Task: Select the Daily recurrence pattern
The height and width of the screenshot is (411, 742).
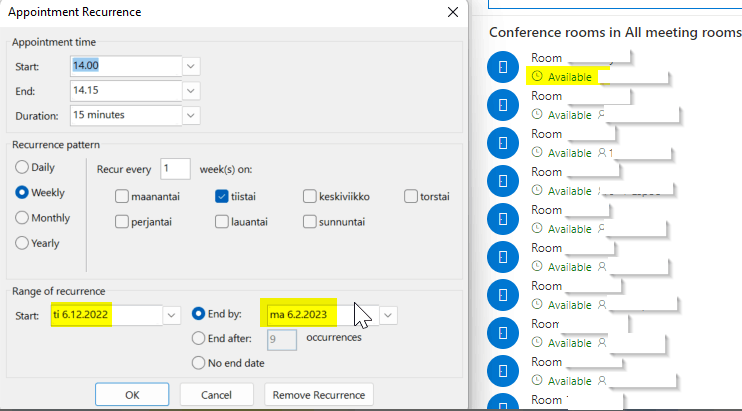Action: click(22, 167)
